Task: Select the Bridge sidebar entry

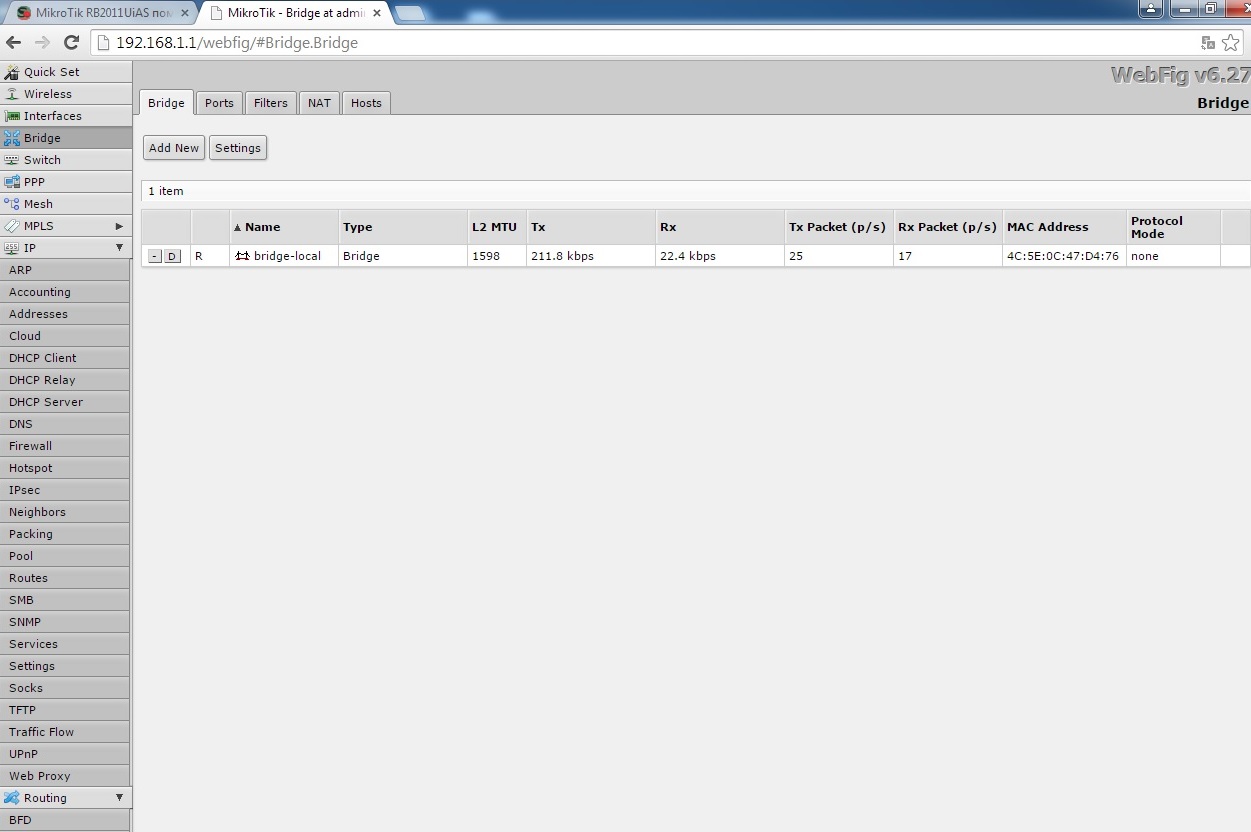Action: (x=65, y=138)
